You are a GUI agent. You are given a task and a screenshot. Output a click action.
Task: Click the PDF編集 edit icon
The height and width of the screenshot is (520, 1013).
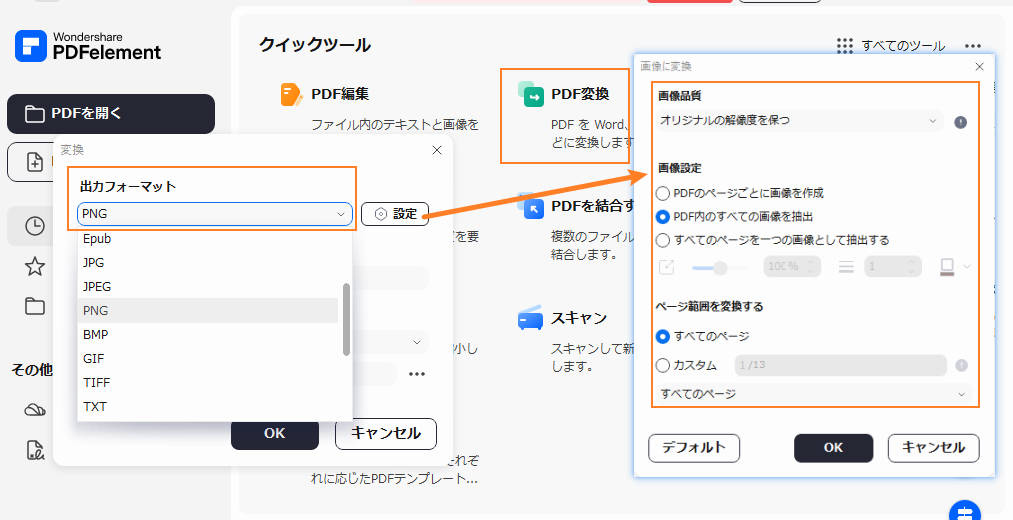pyautogui.click(x=291, y=95)
